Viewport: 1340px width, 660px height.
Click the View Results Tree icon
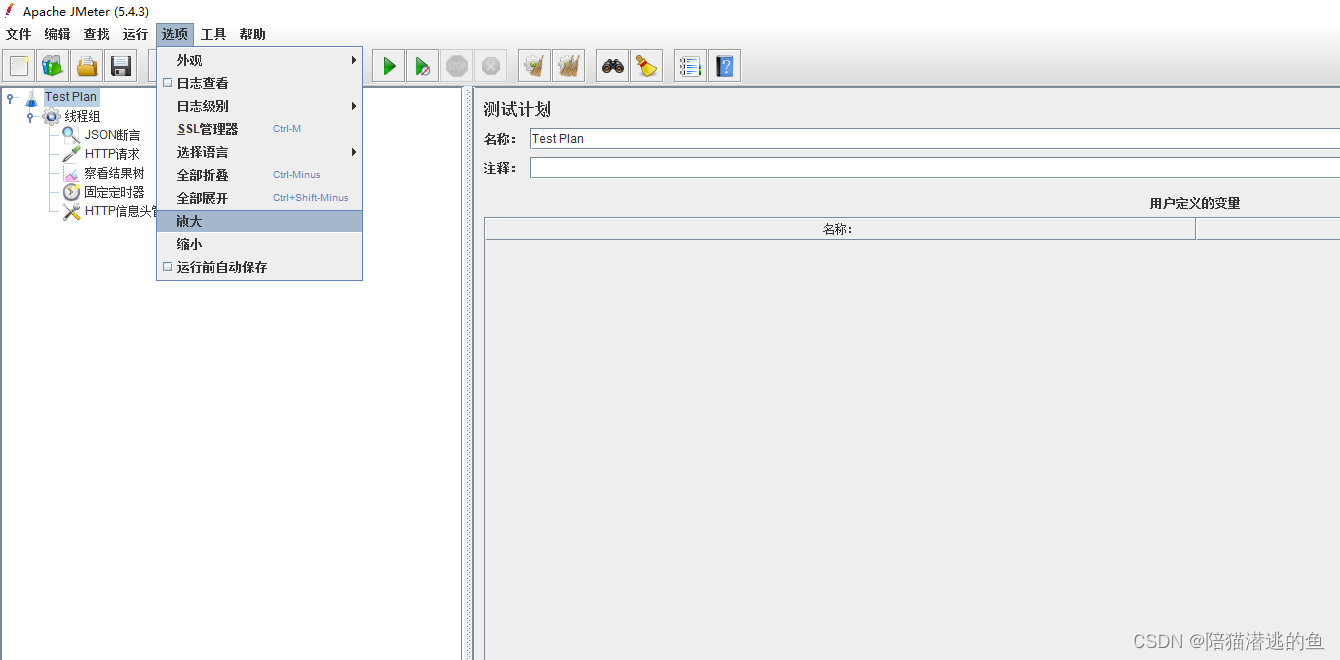click(x=71, y=173)
